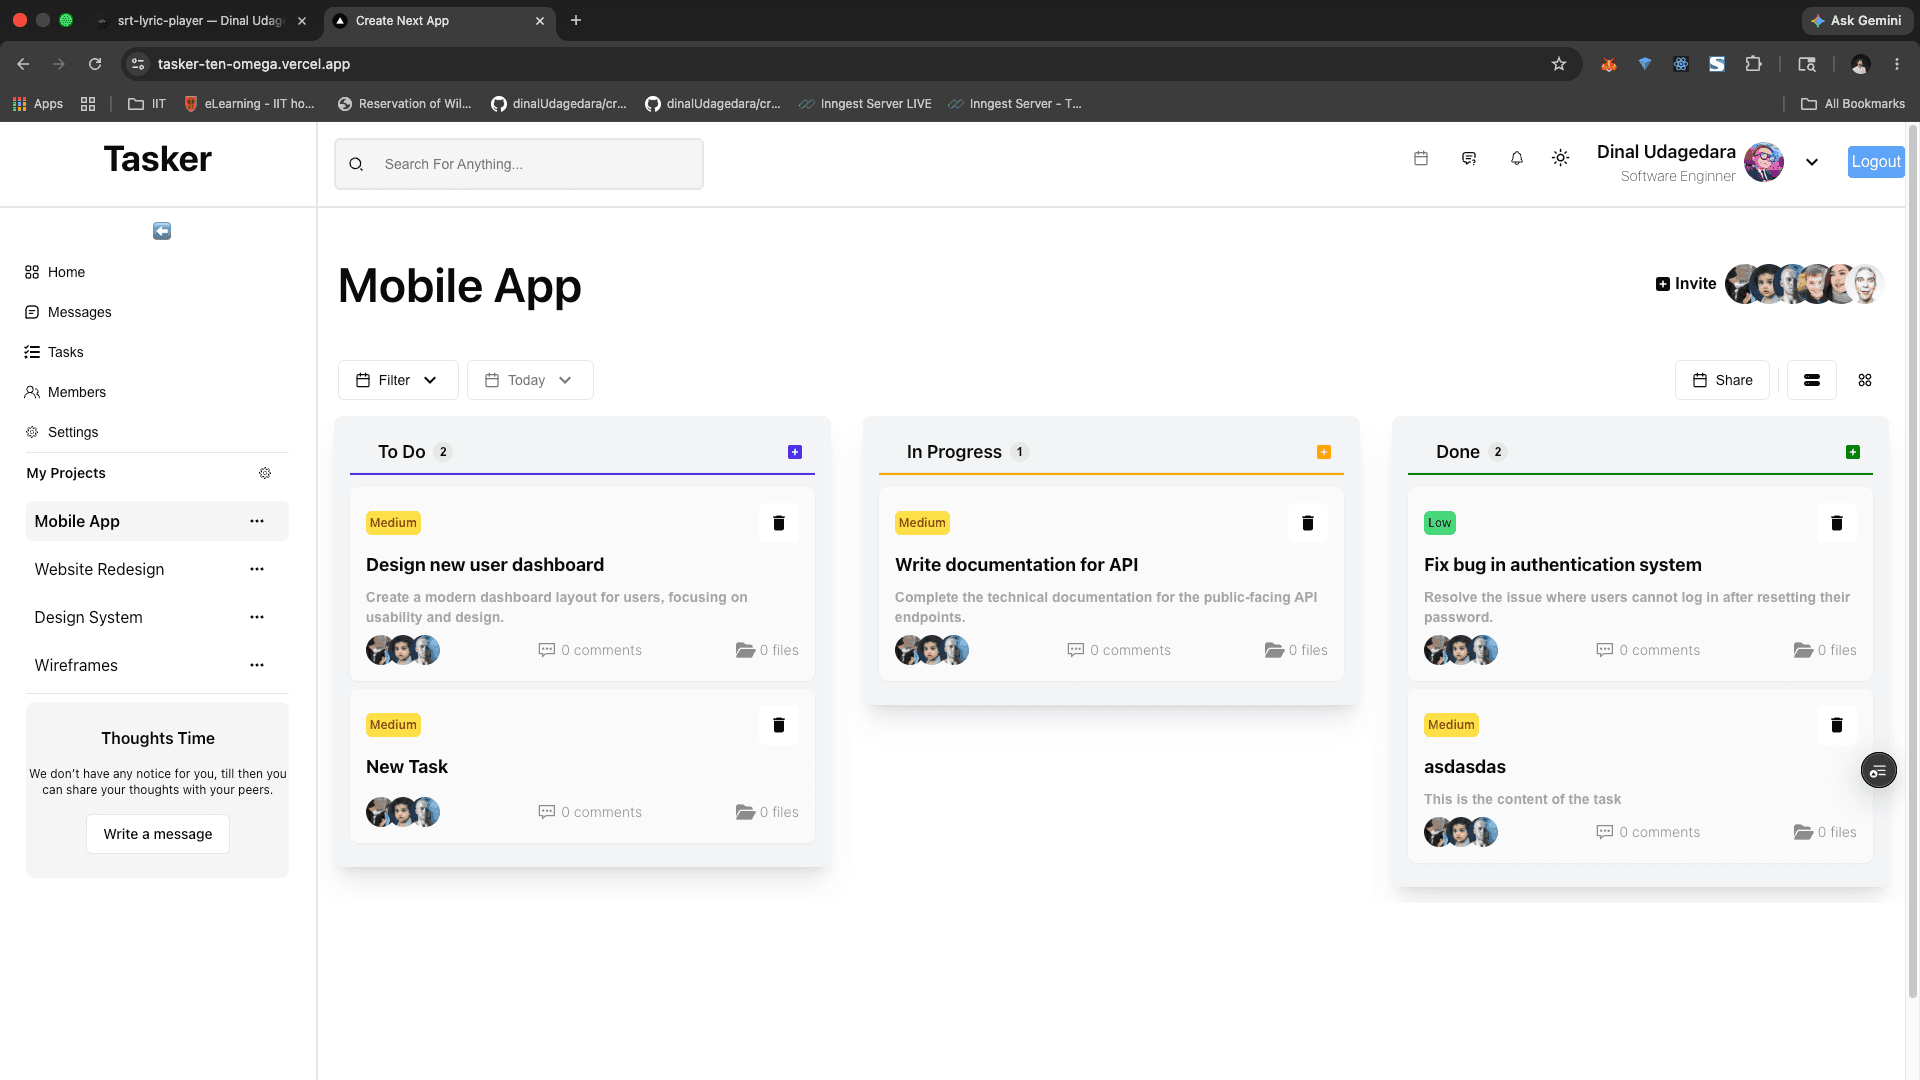Click the Logout button
Image resolution: width=1920 pixels, height=1080 pixels.
tap(1876, 162)
